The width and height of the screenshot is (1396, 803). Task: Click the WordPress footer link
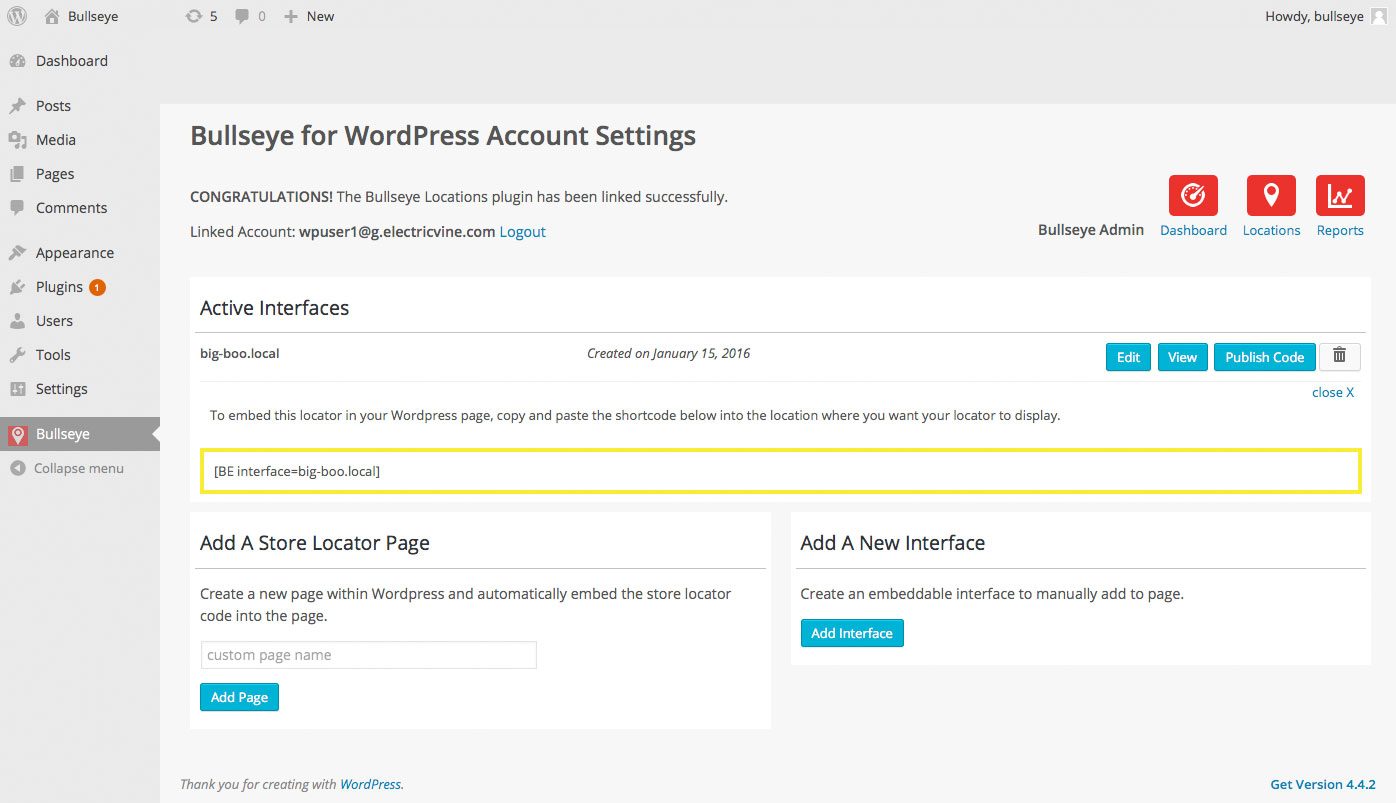tap(370, 784)
